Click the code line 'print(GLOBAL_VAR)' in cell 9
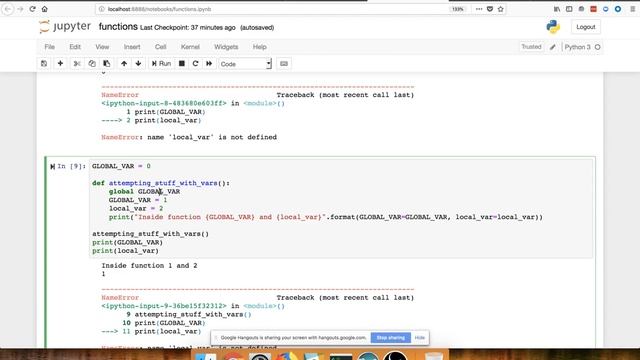This screenshot has height=360, width=640. [x=127, y=242]
